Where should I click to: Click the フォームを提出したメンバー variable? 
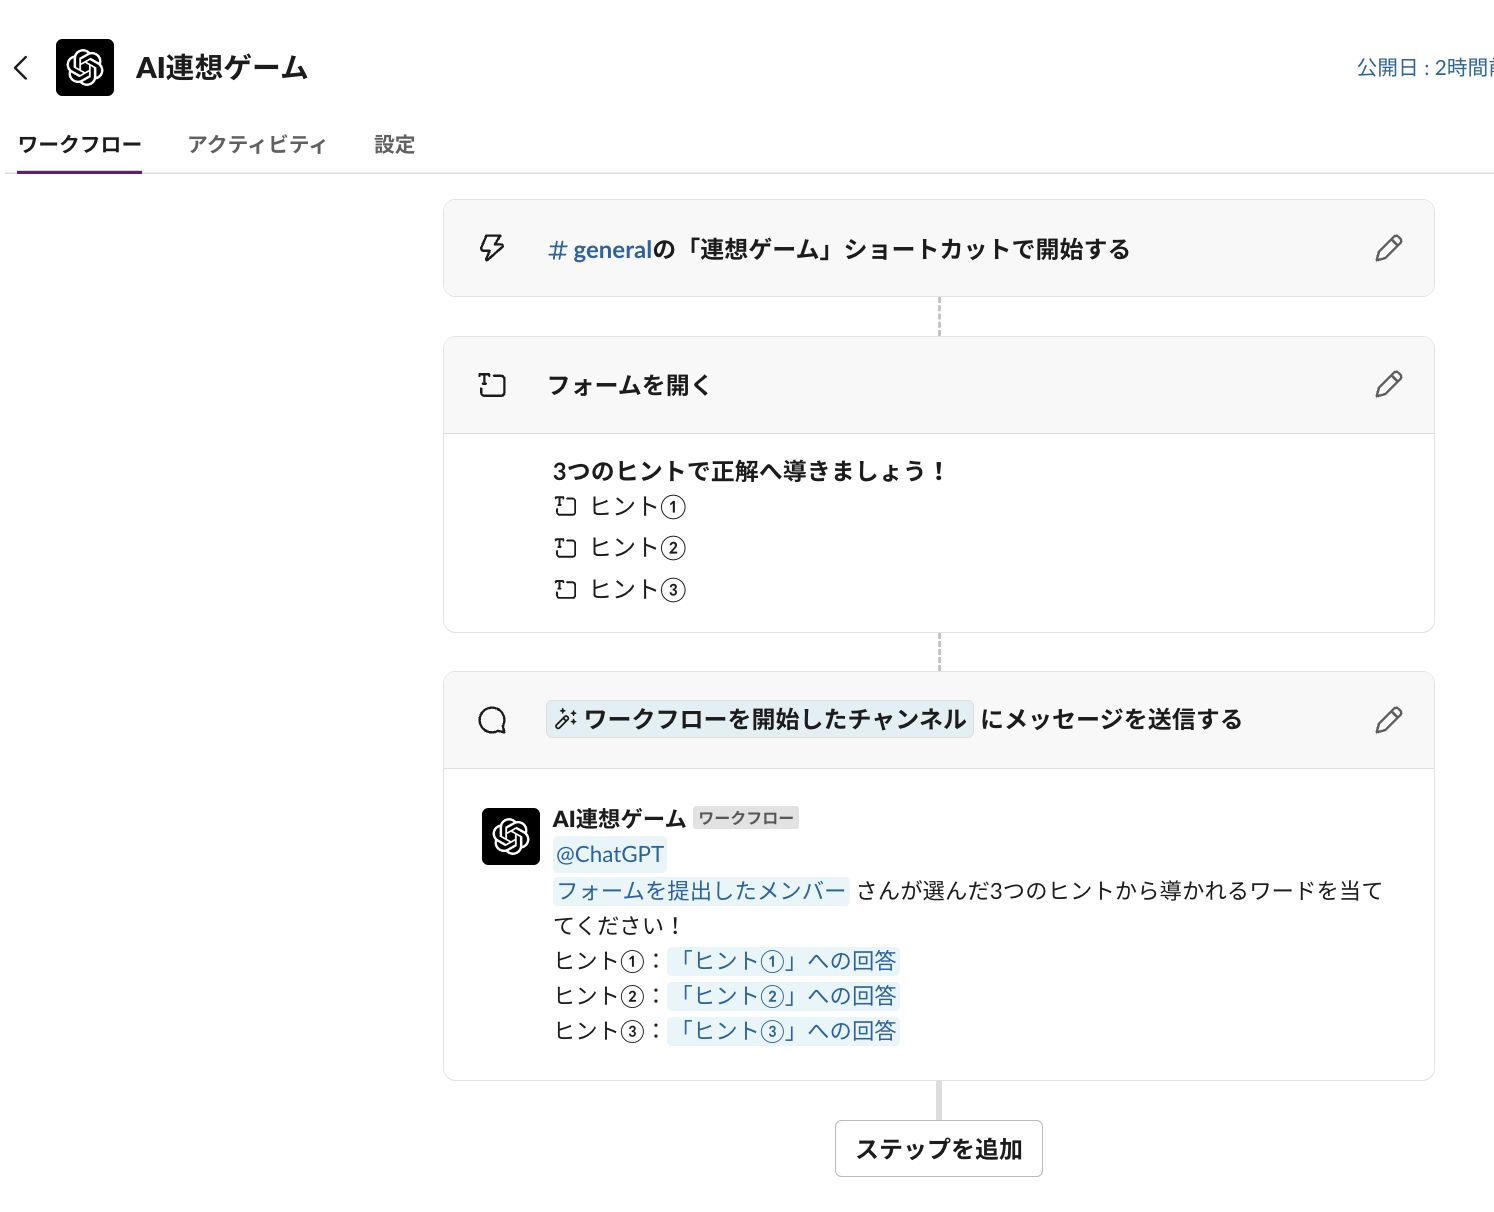[x=701, y=891]
